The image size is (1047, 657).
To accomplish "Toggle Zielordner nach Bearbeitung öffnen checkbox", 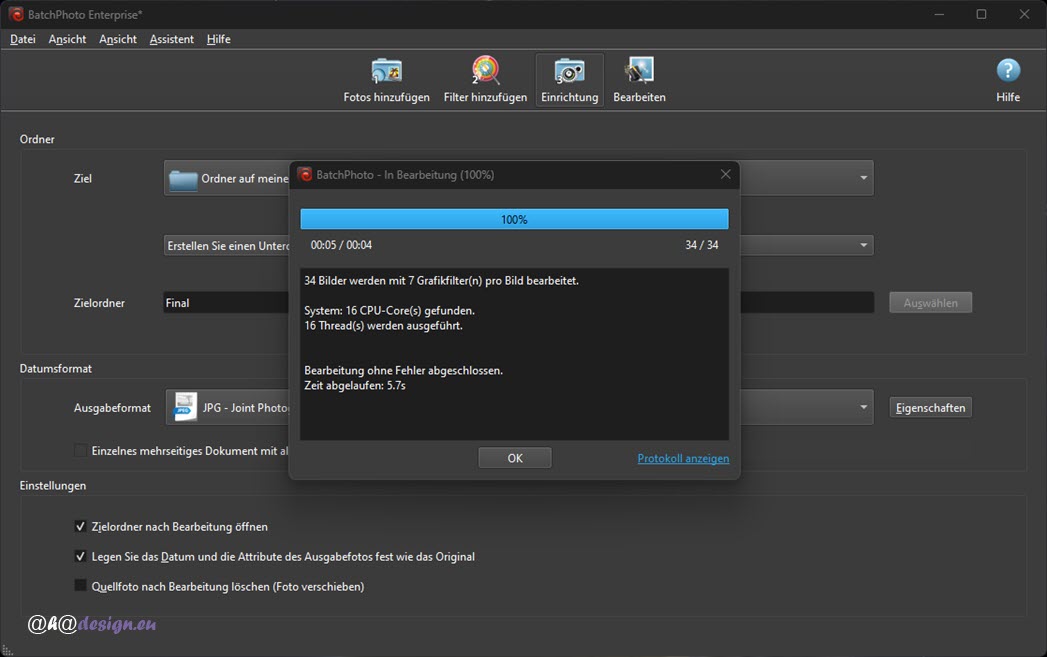I will (80, 527).
